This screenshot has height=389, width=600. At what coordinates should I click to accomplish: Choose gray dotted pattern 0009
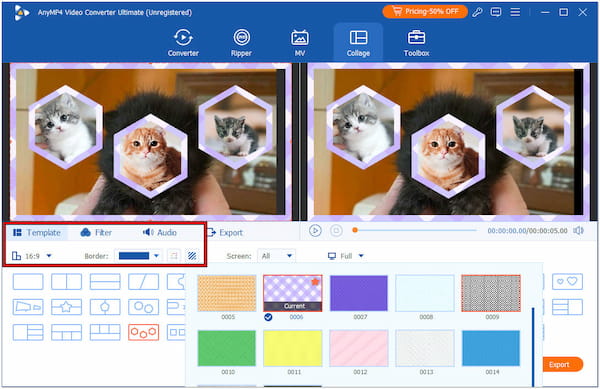pyautogui.click(x=491, y=293)
